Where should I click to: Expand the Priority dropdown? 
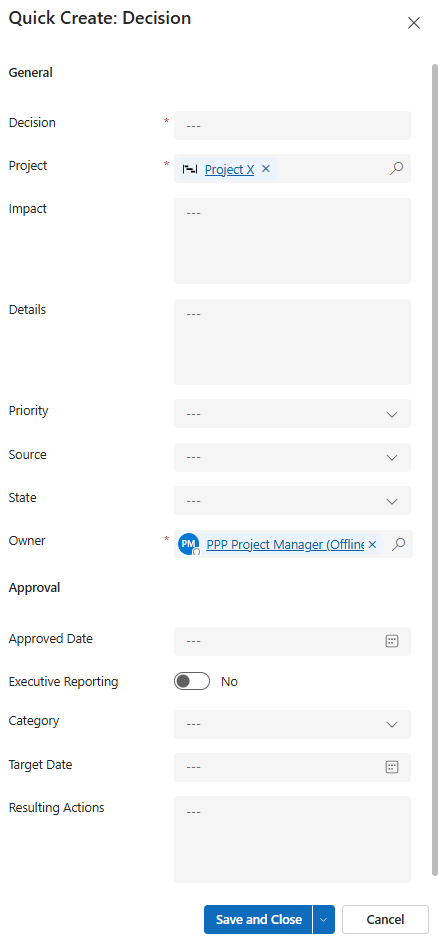292,414
